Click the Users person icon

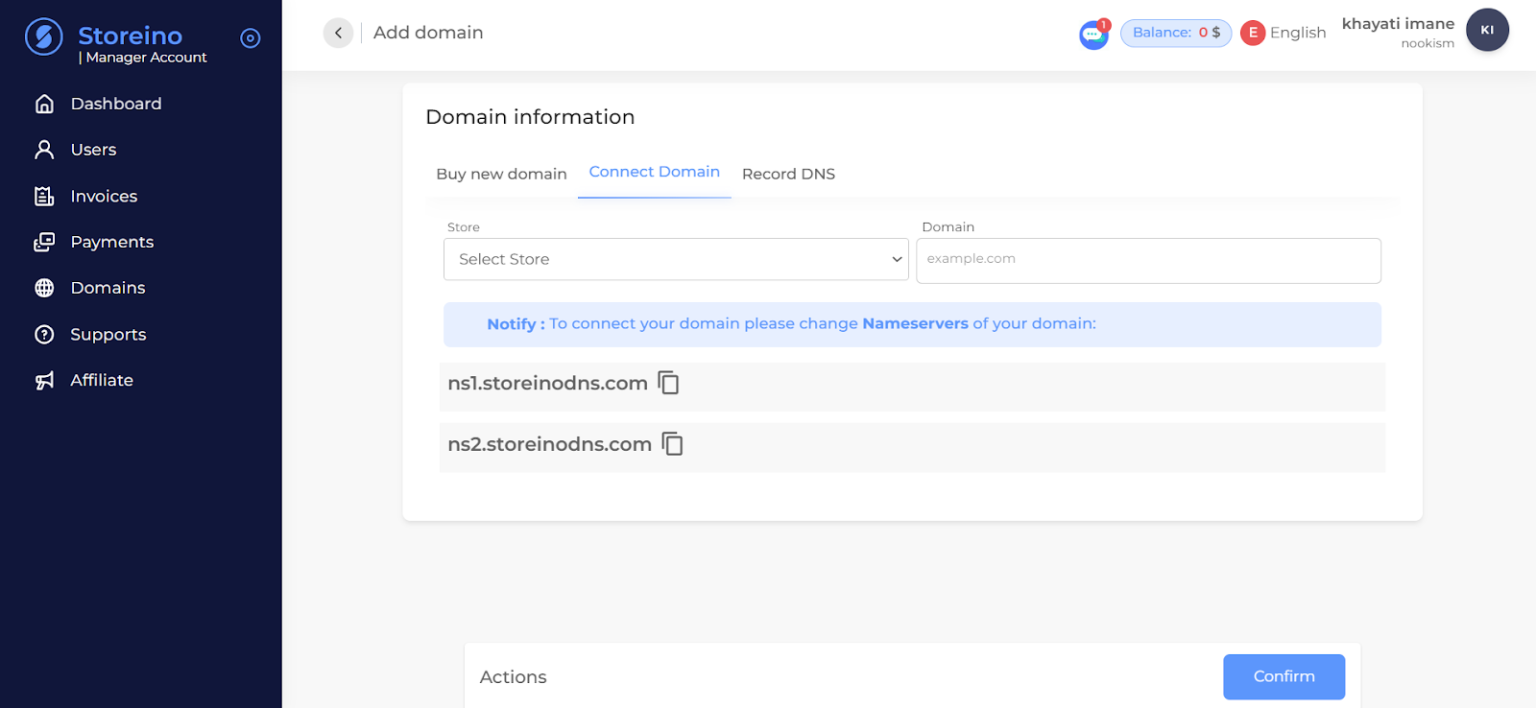44,150
